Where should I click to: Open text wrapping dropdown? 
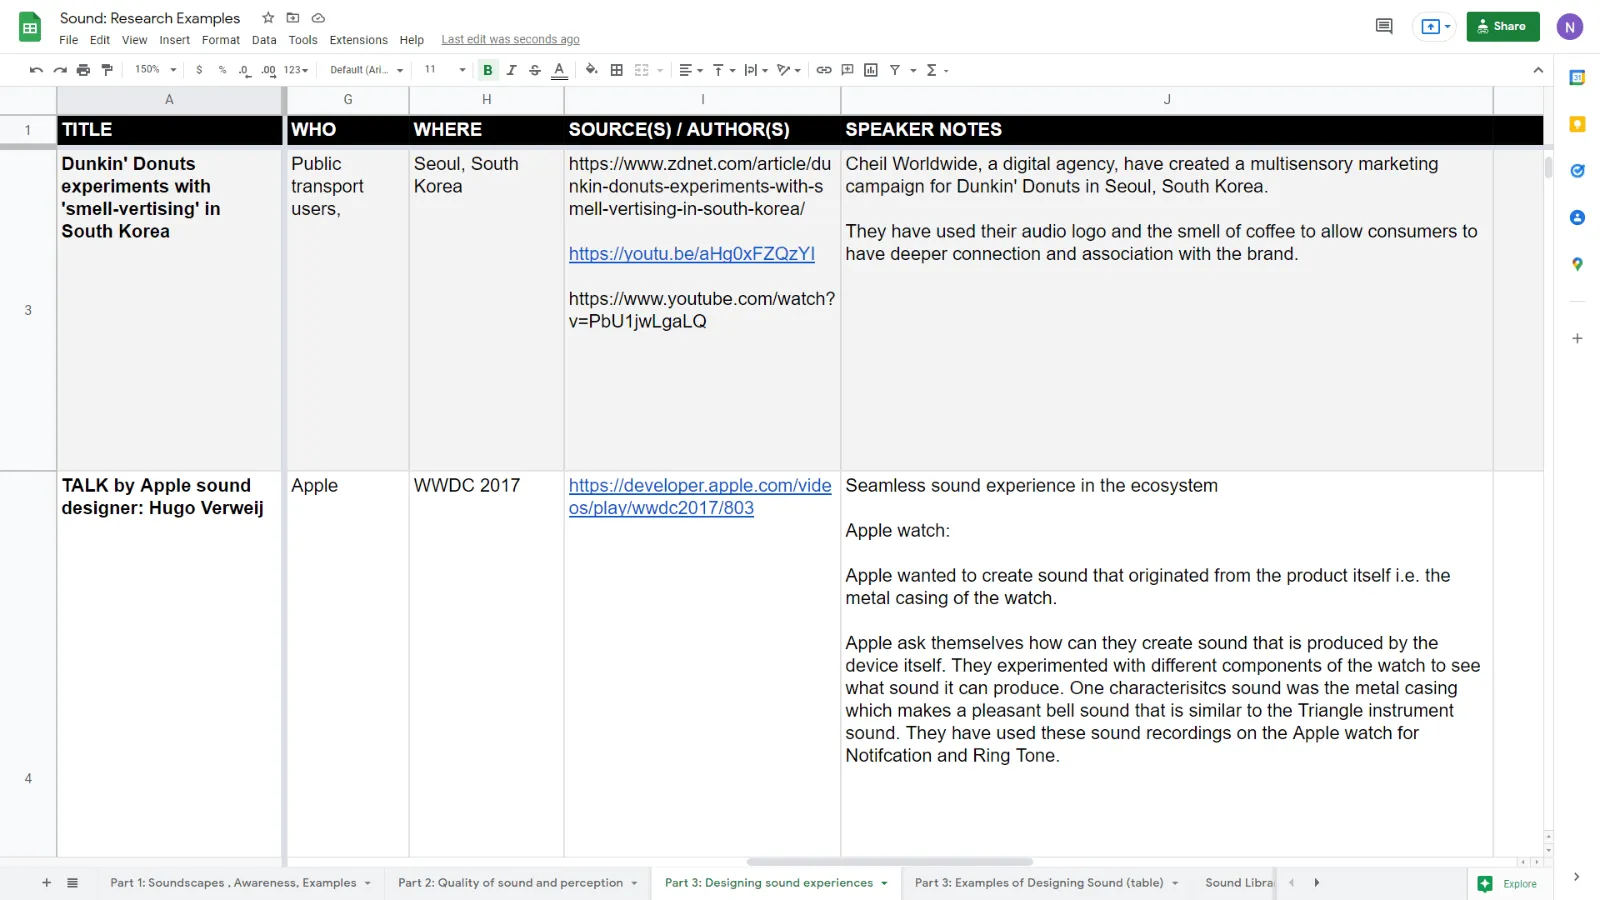click(x=756, y=70)
